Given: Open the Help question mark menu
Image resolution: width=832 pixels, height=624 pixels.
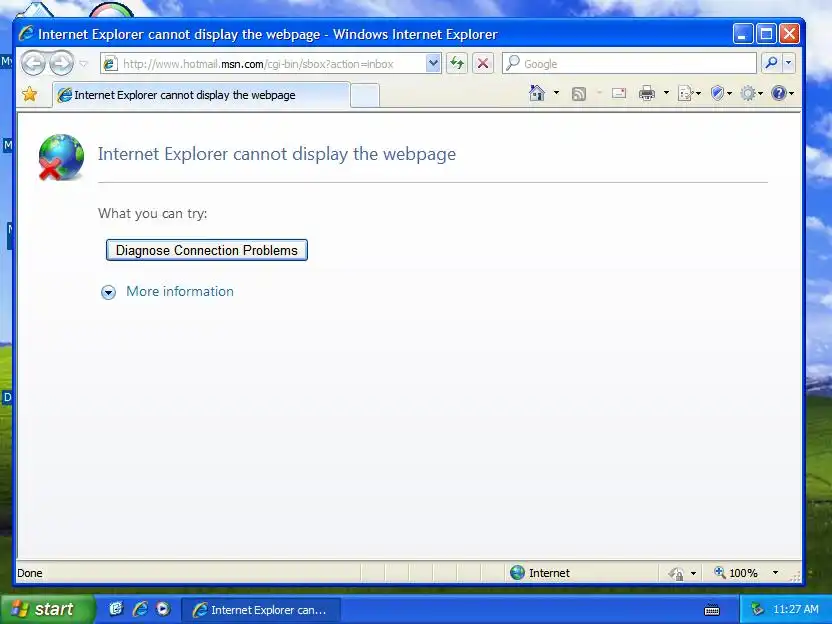Looking at the screenshot, I should [x=783, y=93].
